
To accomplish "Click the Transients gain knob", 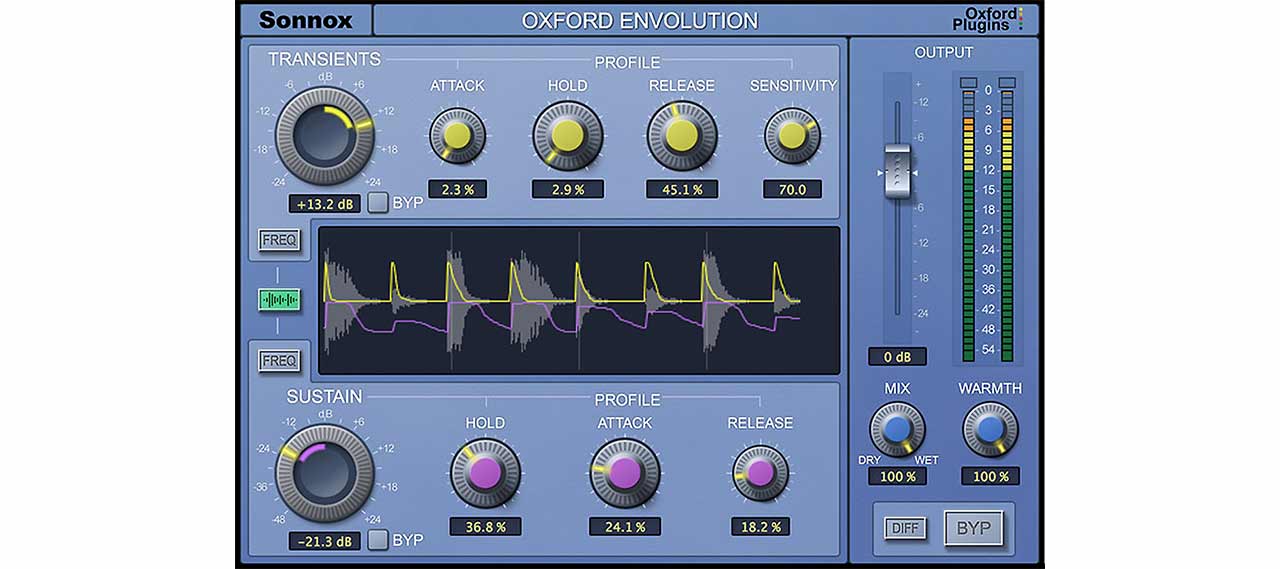I will point(324,135).
